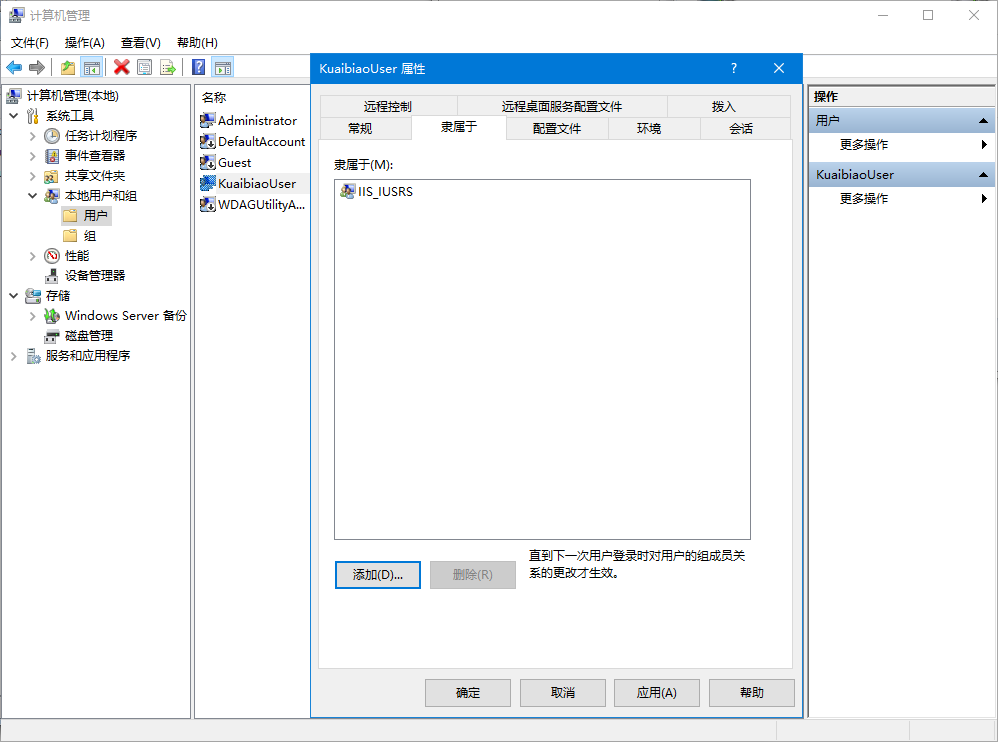Click the 系统工具 tools icon
998x742 pixels.
click(x=33, y=116)
